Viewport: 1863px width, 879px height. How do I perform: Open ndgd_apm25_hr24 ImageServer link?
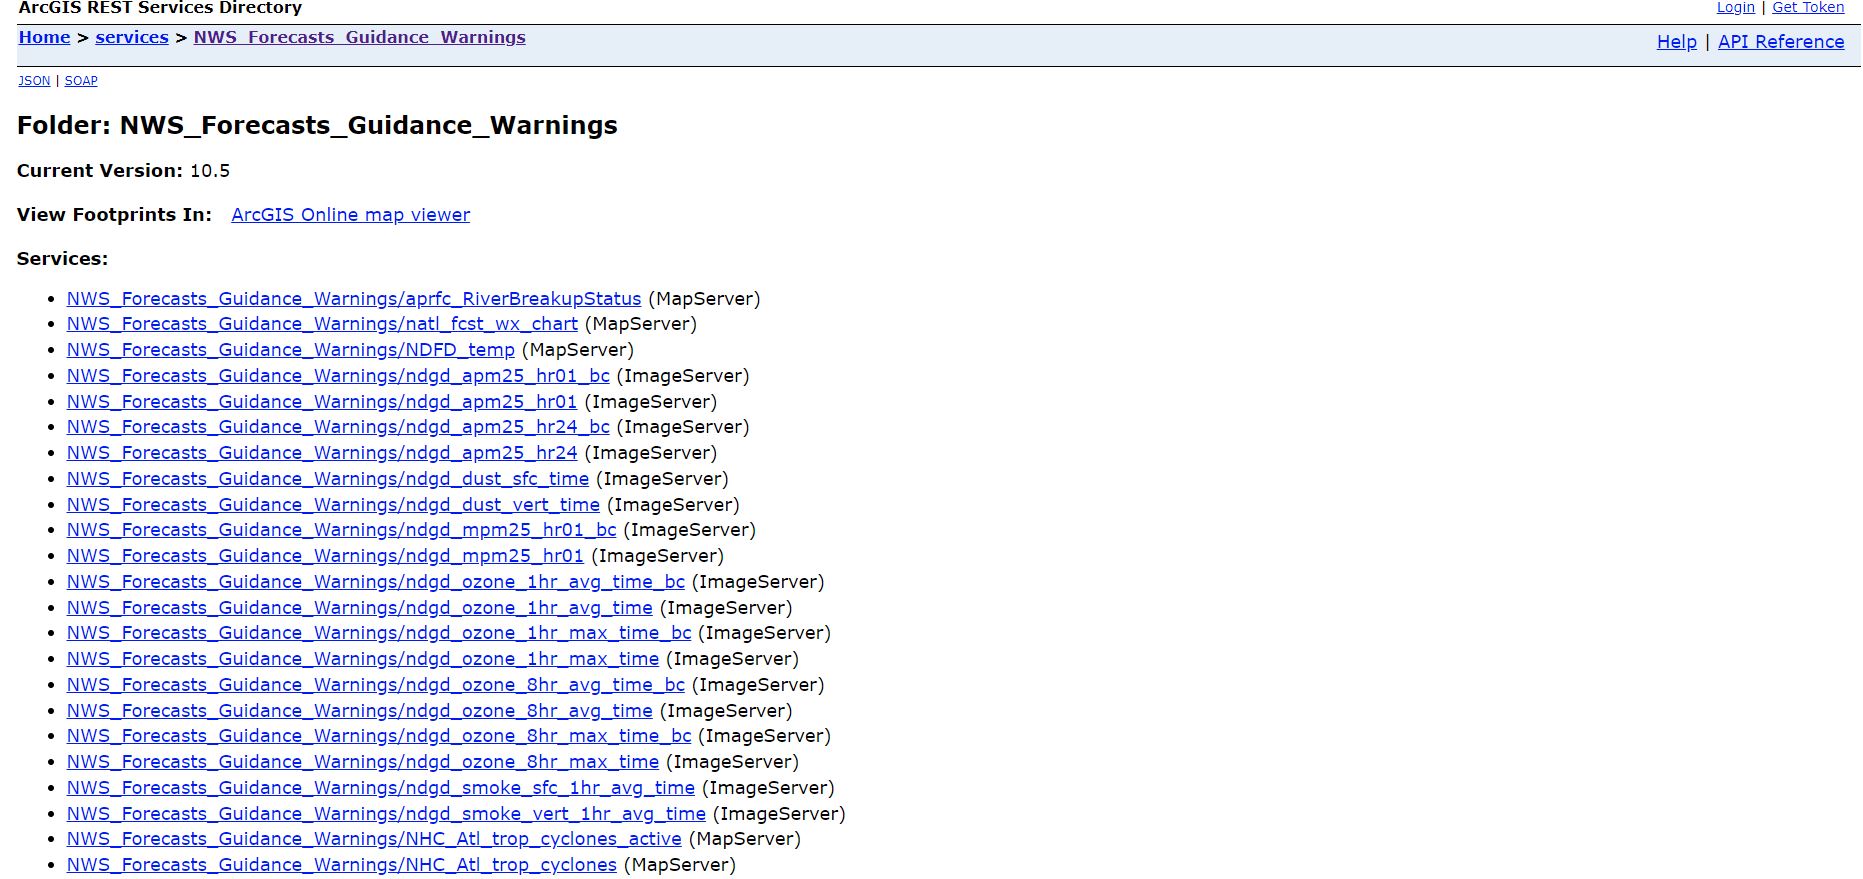pyautogui.click(x=322, y=453)
